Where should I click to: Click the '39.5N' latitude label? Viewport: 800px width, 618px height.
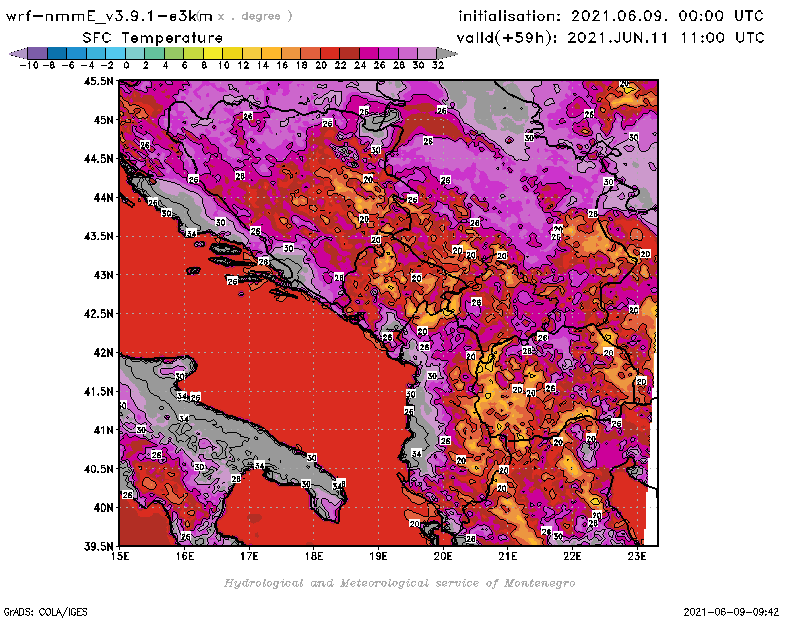[x=98, y=547]
